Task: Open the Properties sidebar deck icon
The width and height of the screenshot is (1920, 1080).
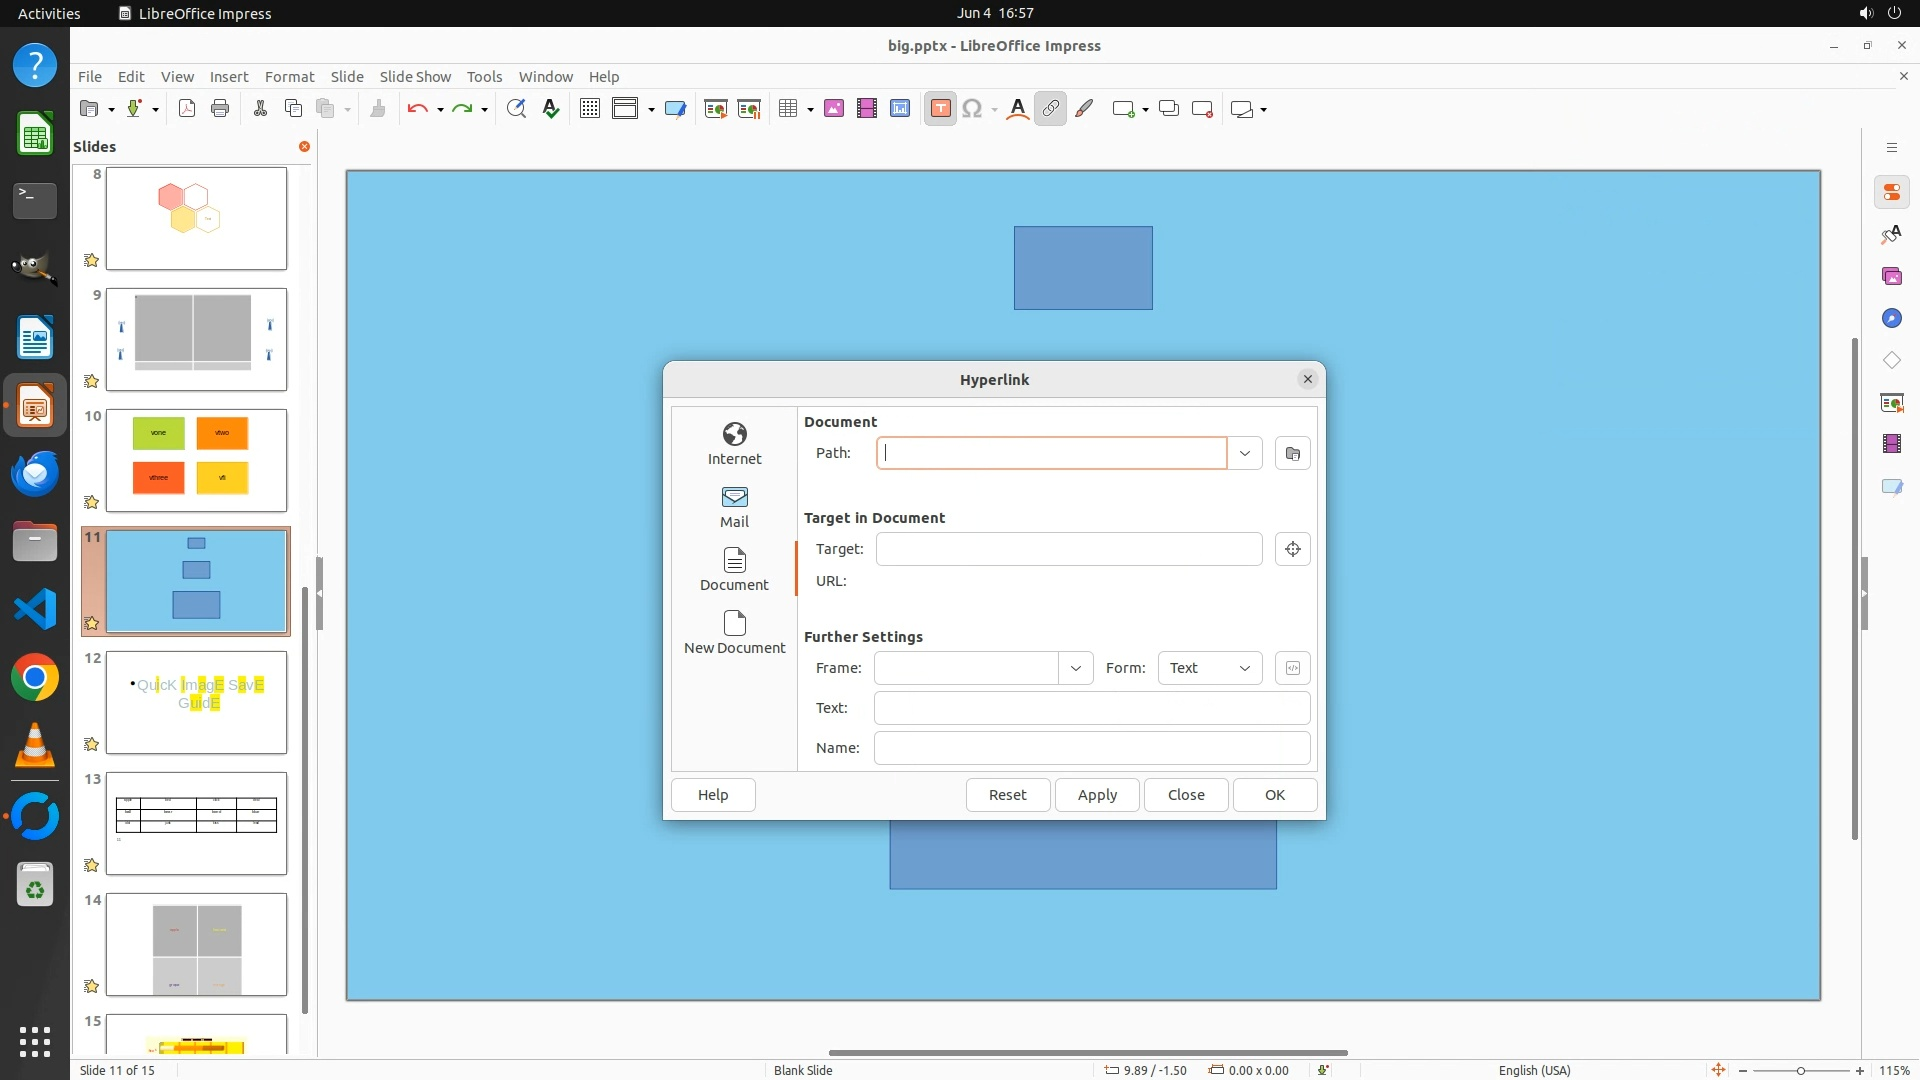Action: point(1891,193)
